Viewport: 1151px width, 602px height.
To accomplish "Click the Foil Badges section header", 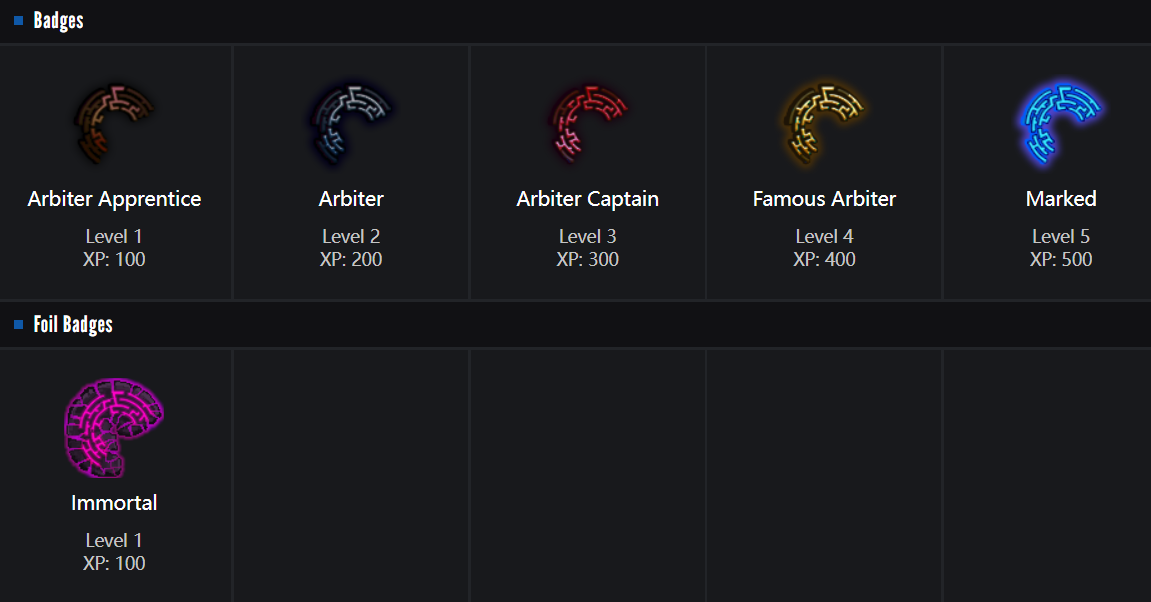I will 73,325.
